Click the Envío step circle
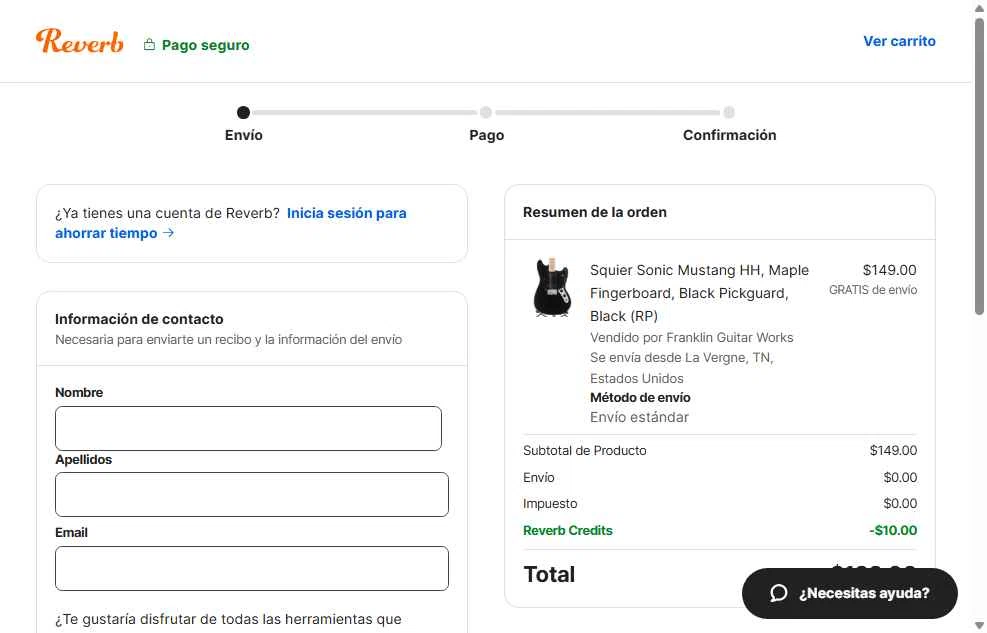The image size is (987, 633). pyautogui.click(x=243, y=113)
